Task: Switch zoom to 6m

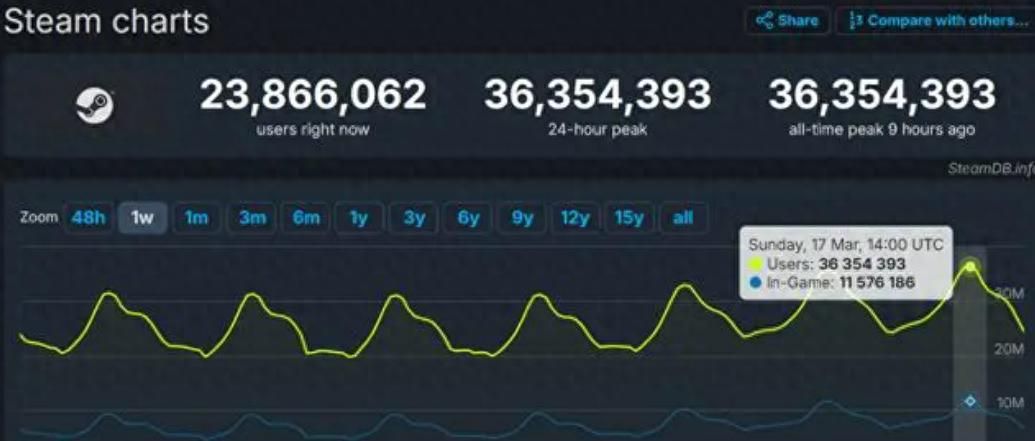Action: tap(306, 217)
